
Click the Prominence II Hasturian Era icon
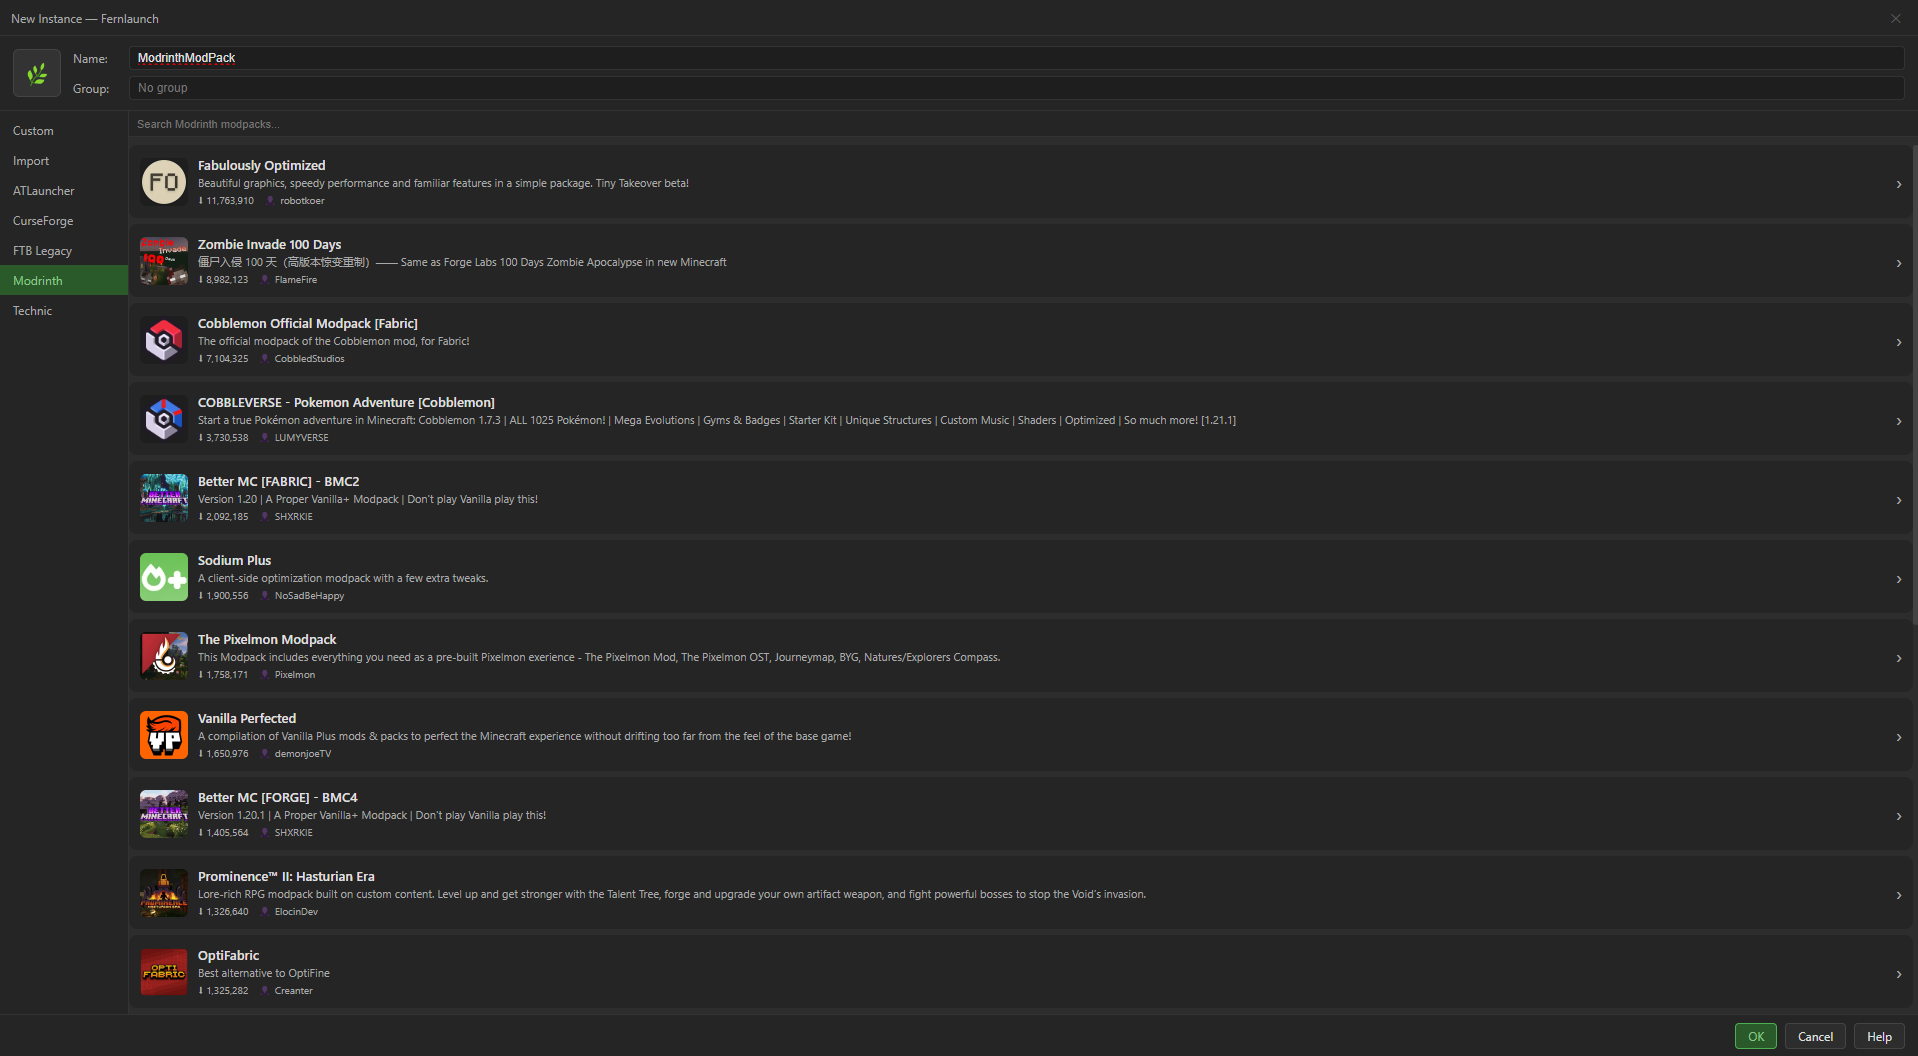pos(164,893)
